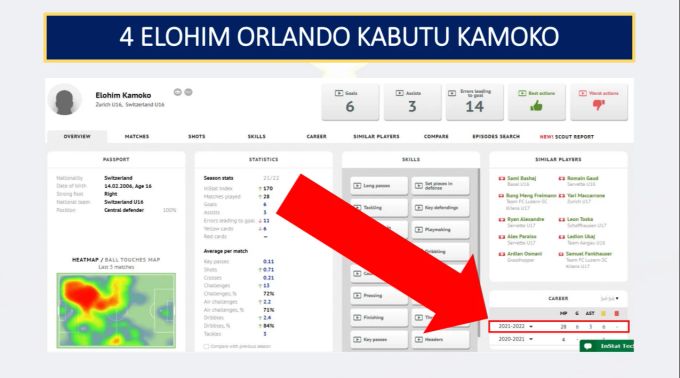The image size is (680, 378).
Task: Open the Scout Report tab
Action: 566,137
